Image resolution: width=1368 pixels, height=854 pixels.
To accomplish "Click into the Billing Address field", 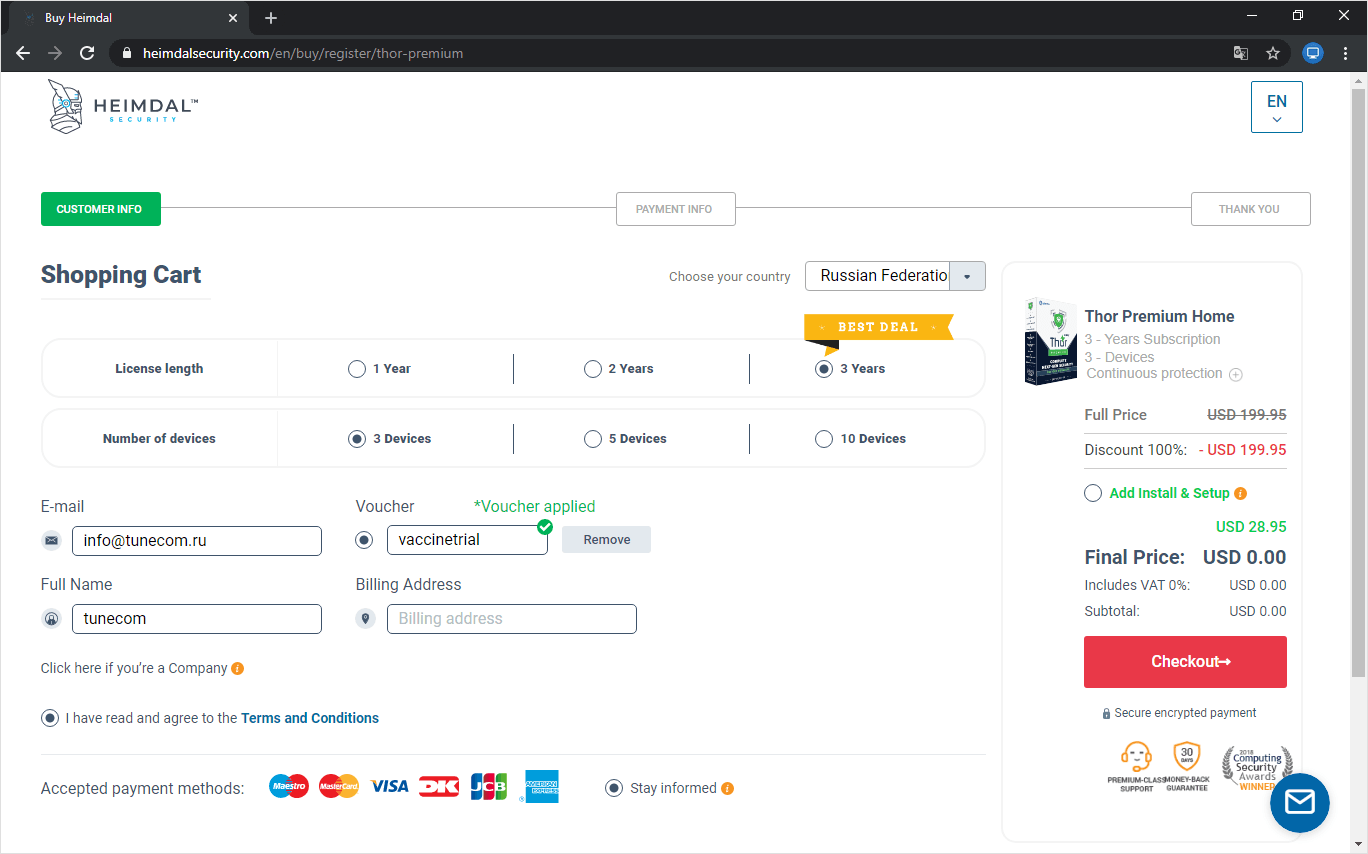I will pos(512,619).
